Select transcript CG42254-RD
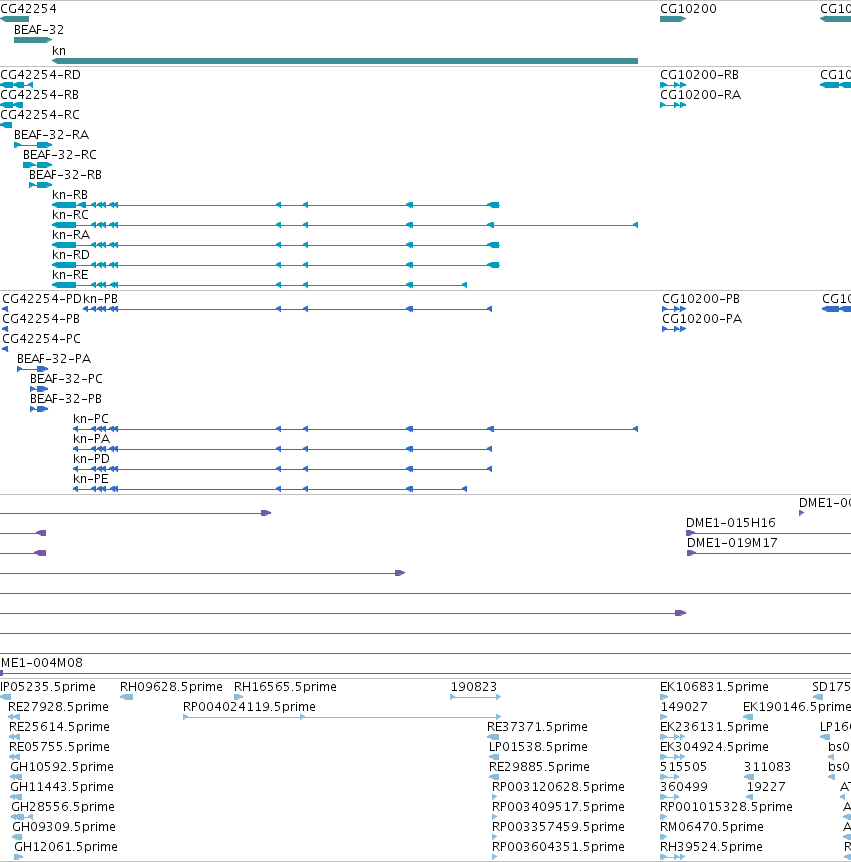This screenshot has height=862, width=851. point(40,75)
